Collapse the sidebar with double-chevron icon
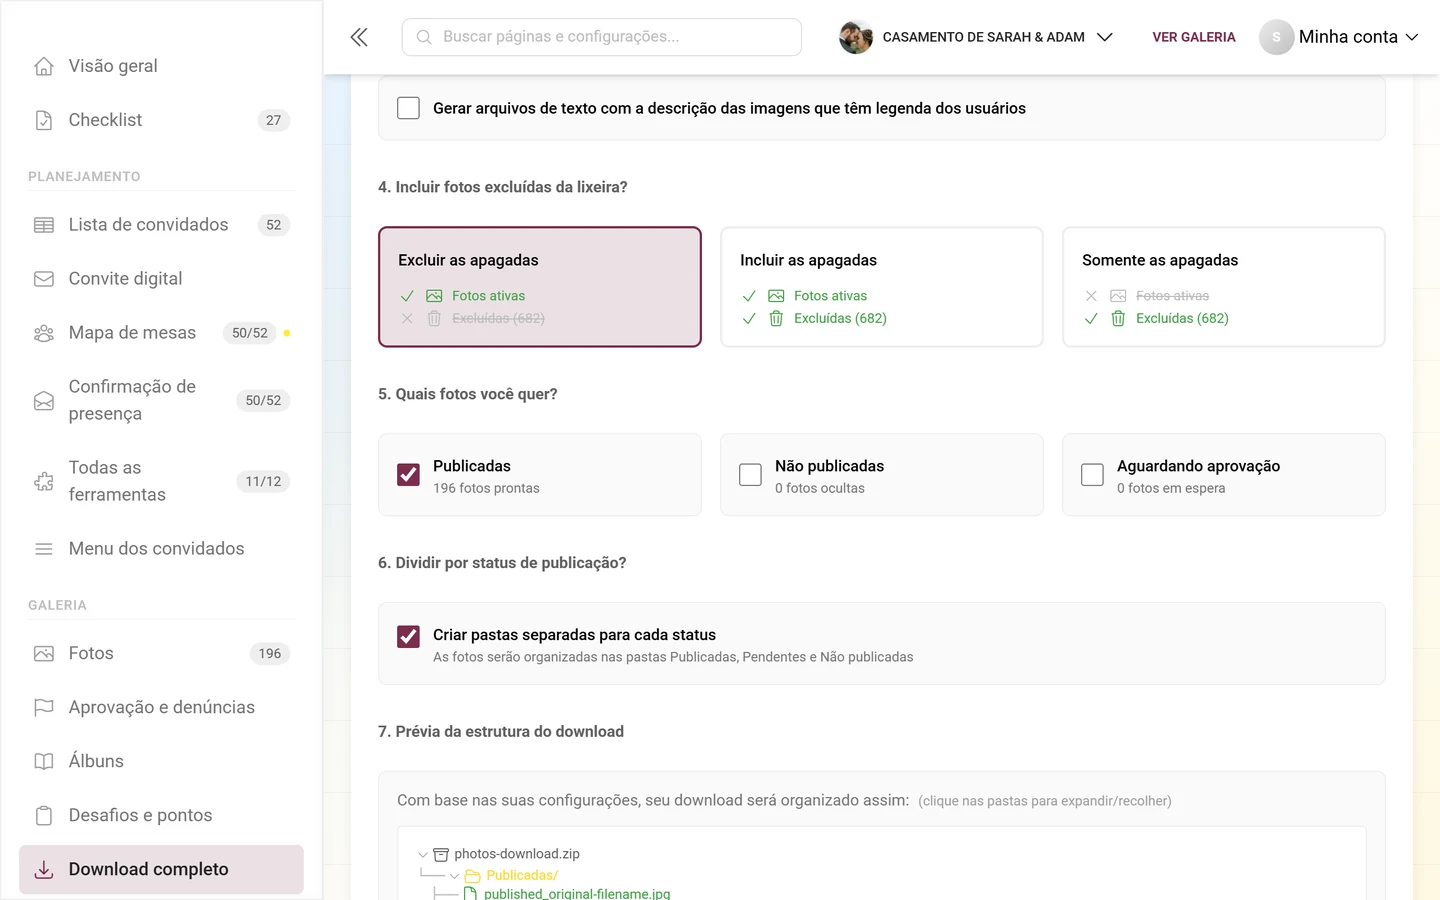The image size is (1440, 900). (359, 37)
